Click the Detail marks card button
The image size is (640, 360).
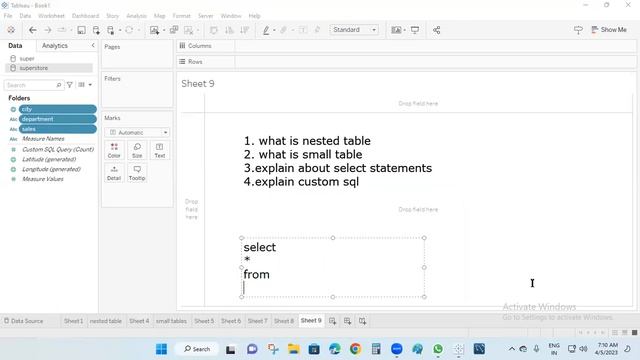[x=114, y=173]
